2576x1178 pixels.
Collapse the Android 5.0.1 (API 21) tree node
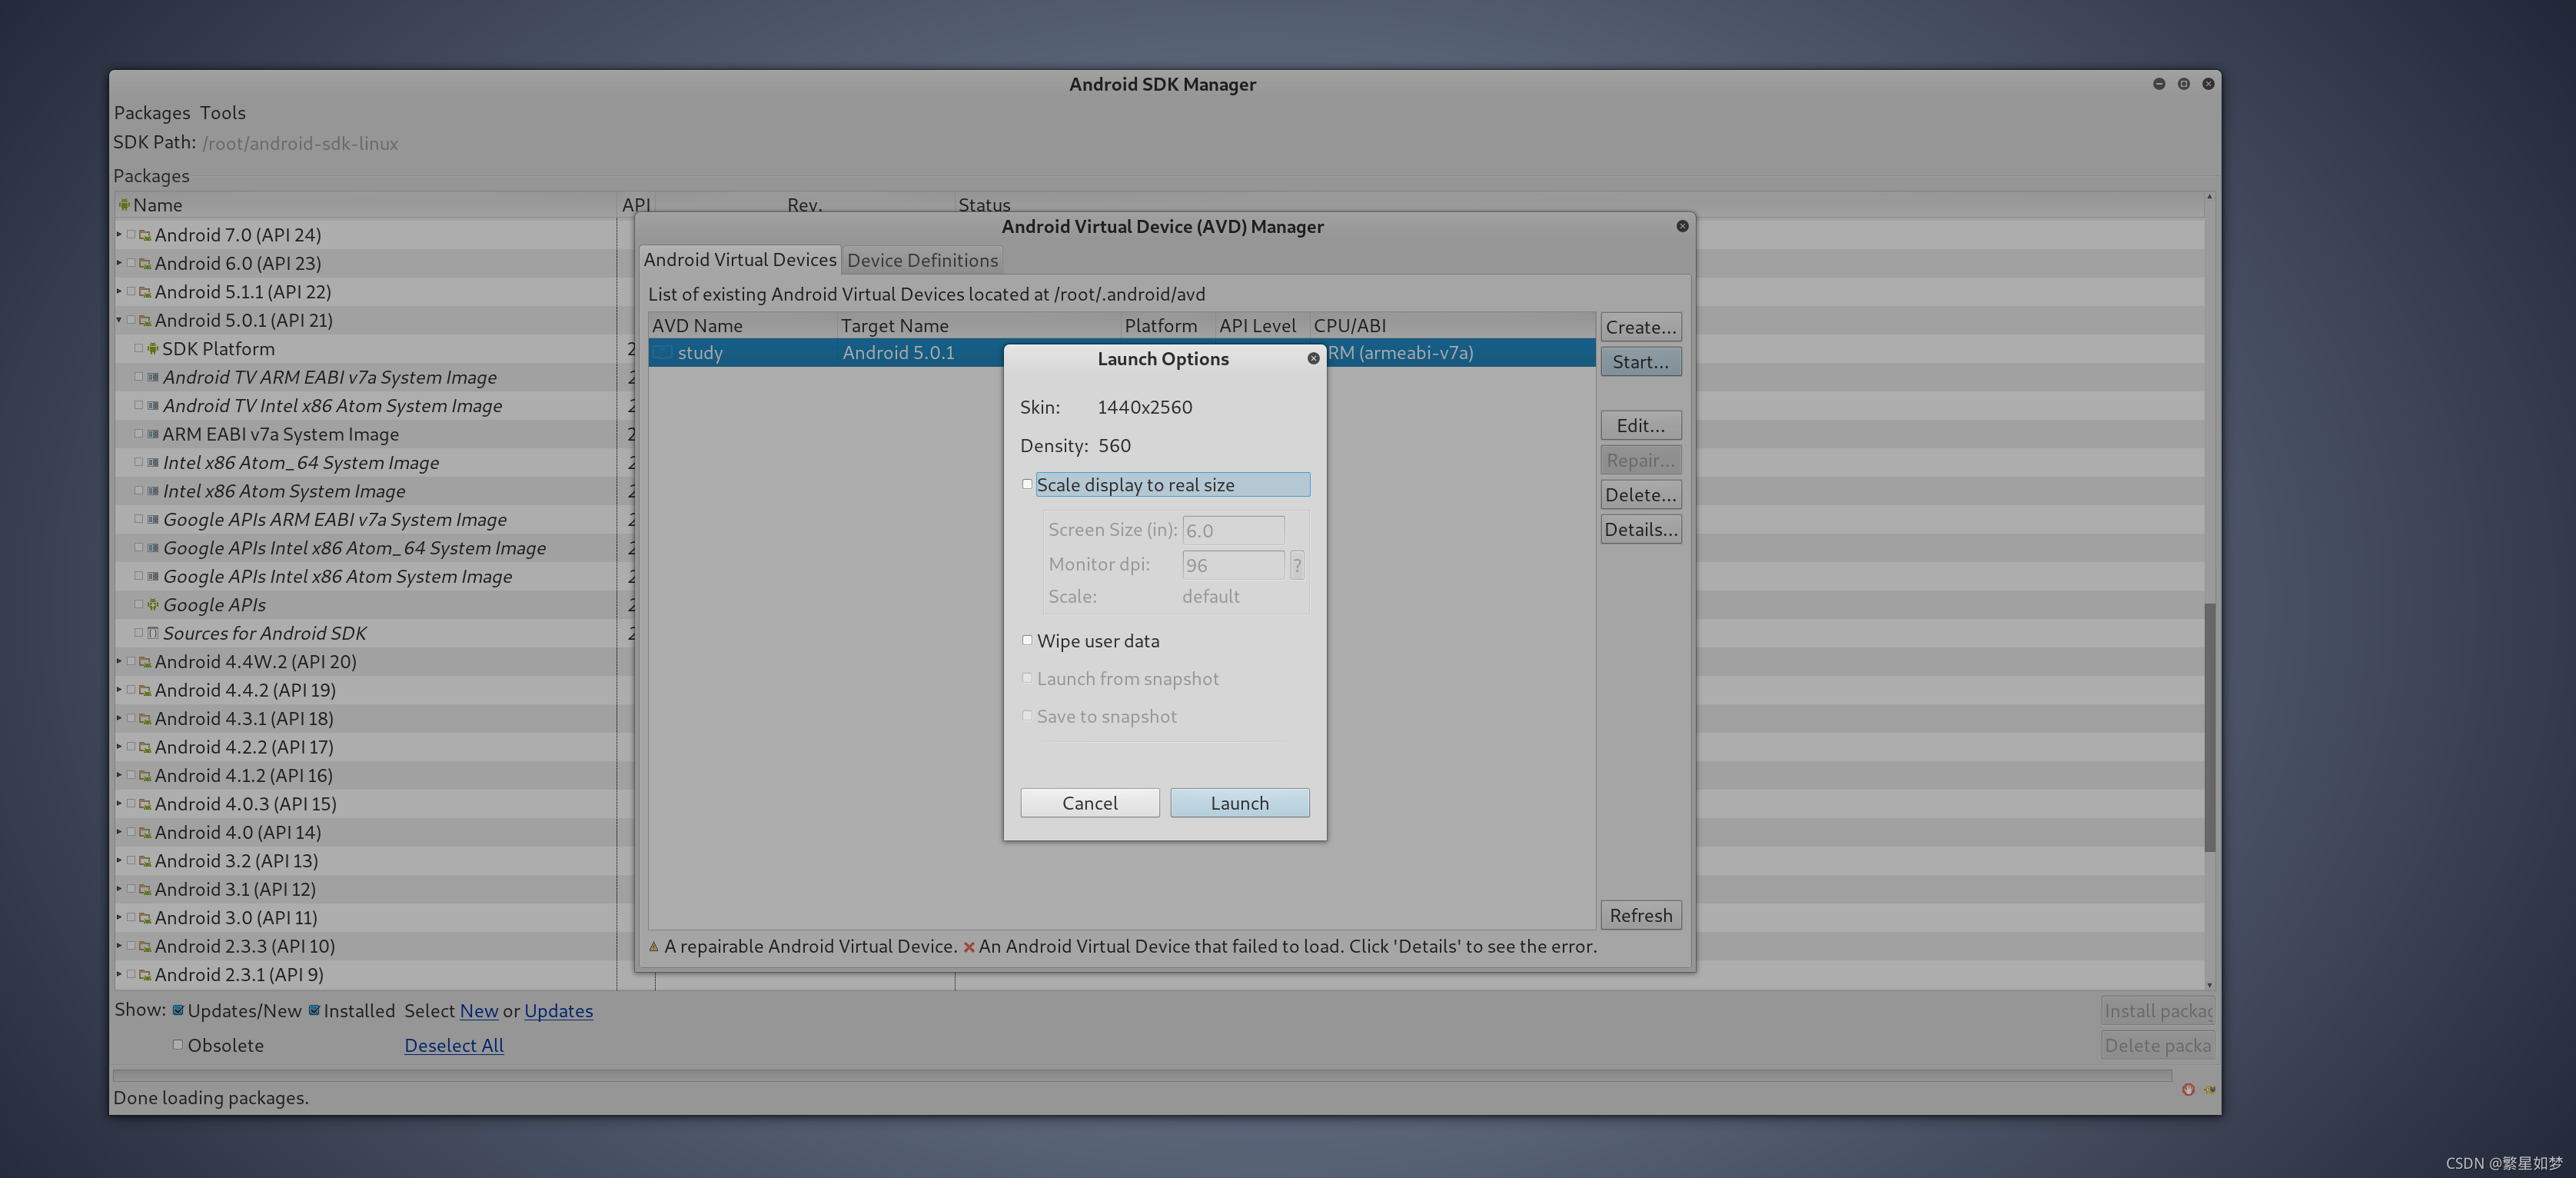tap(119, 320)
